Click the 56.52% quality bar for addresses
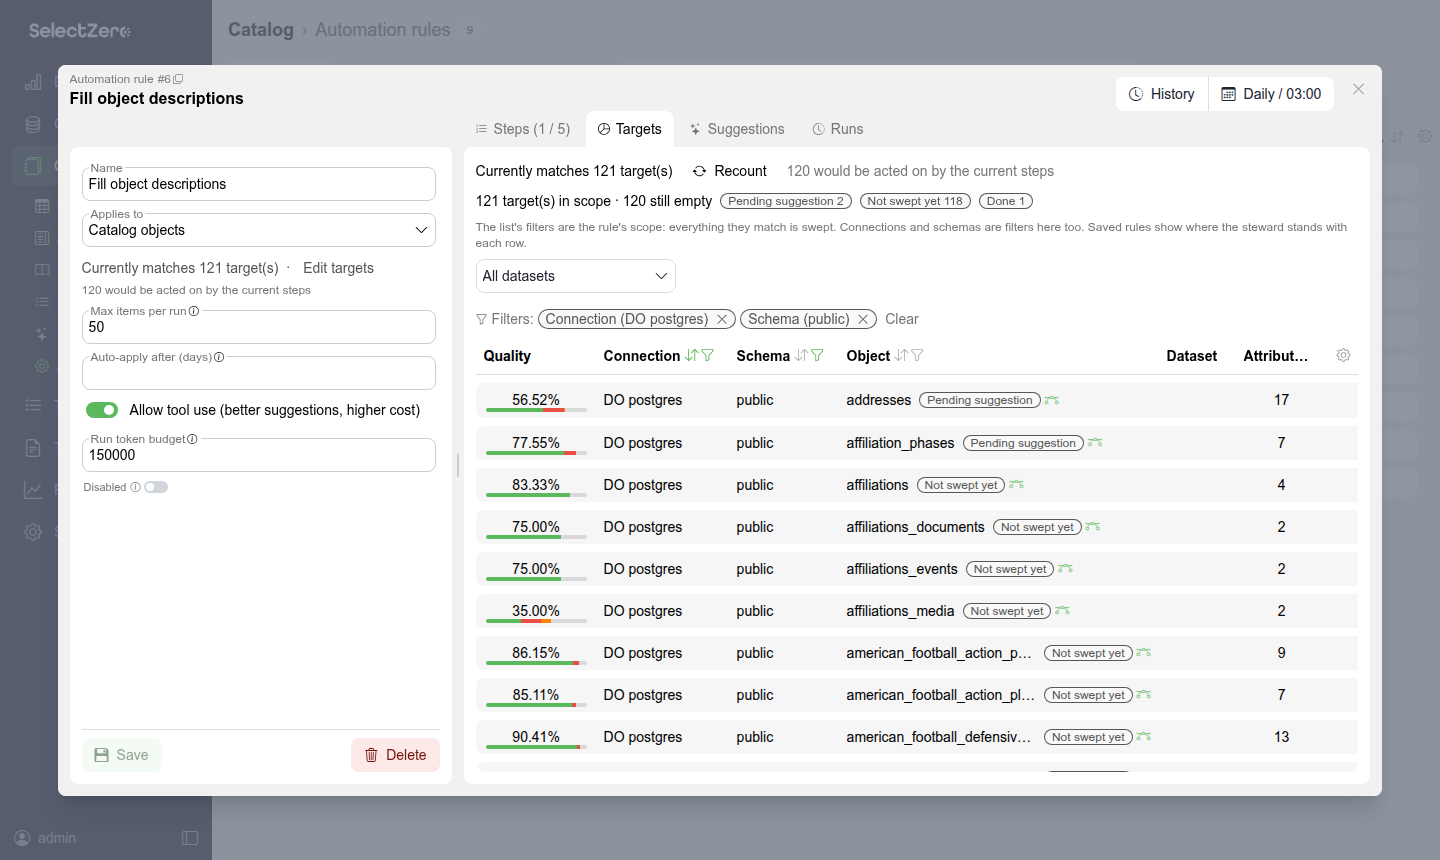1440x860 pixels. 536,409
